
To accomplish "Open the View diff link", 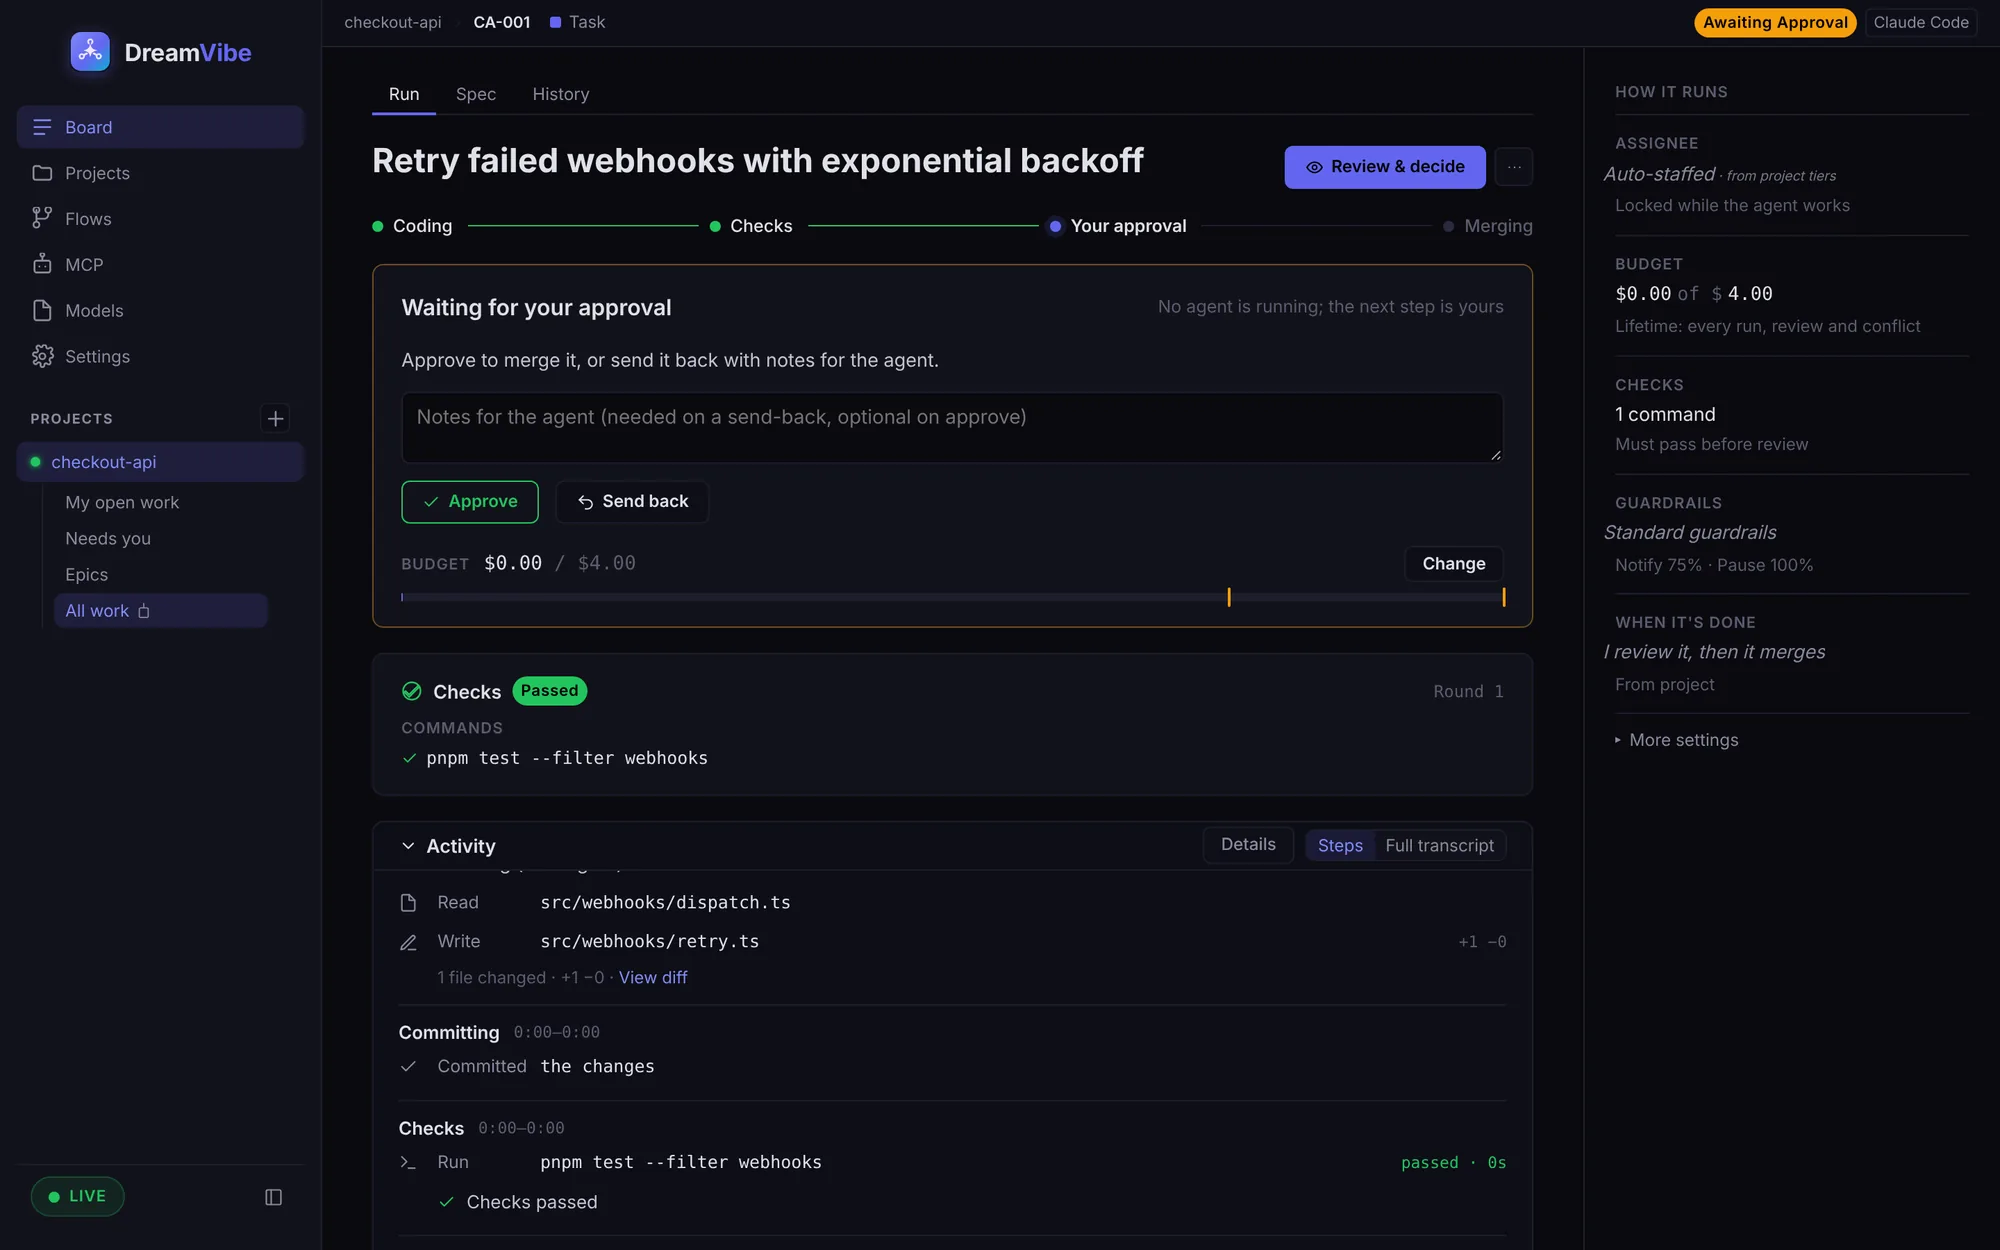I will (653, 977).
